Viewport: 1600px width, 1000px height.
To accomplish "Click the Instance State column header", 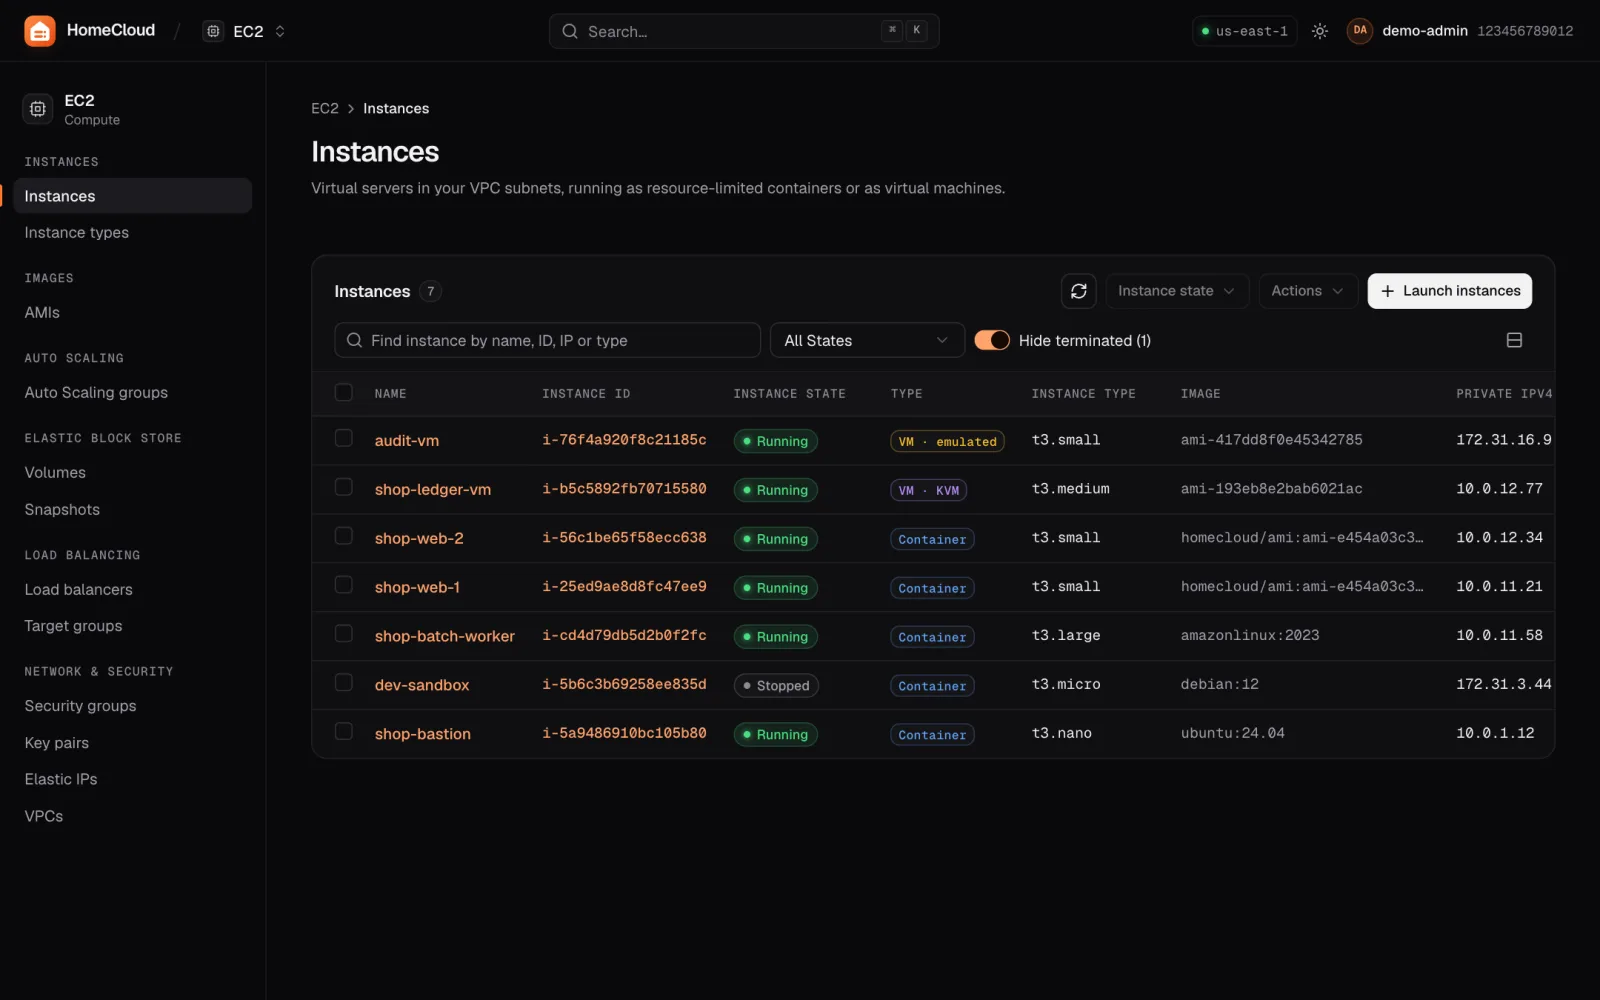I will coord(789,394).
